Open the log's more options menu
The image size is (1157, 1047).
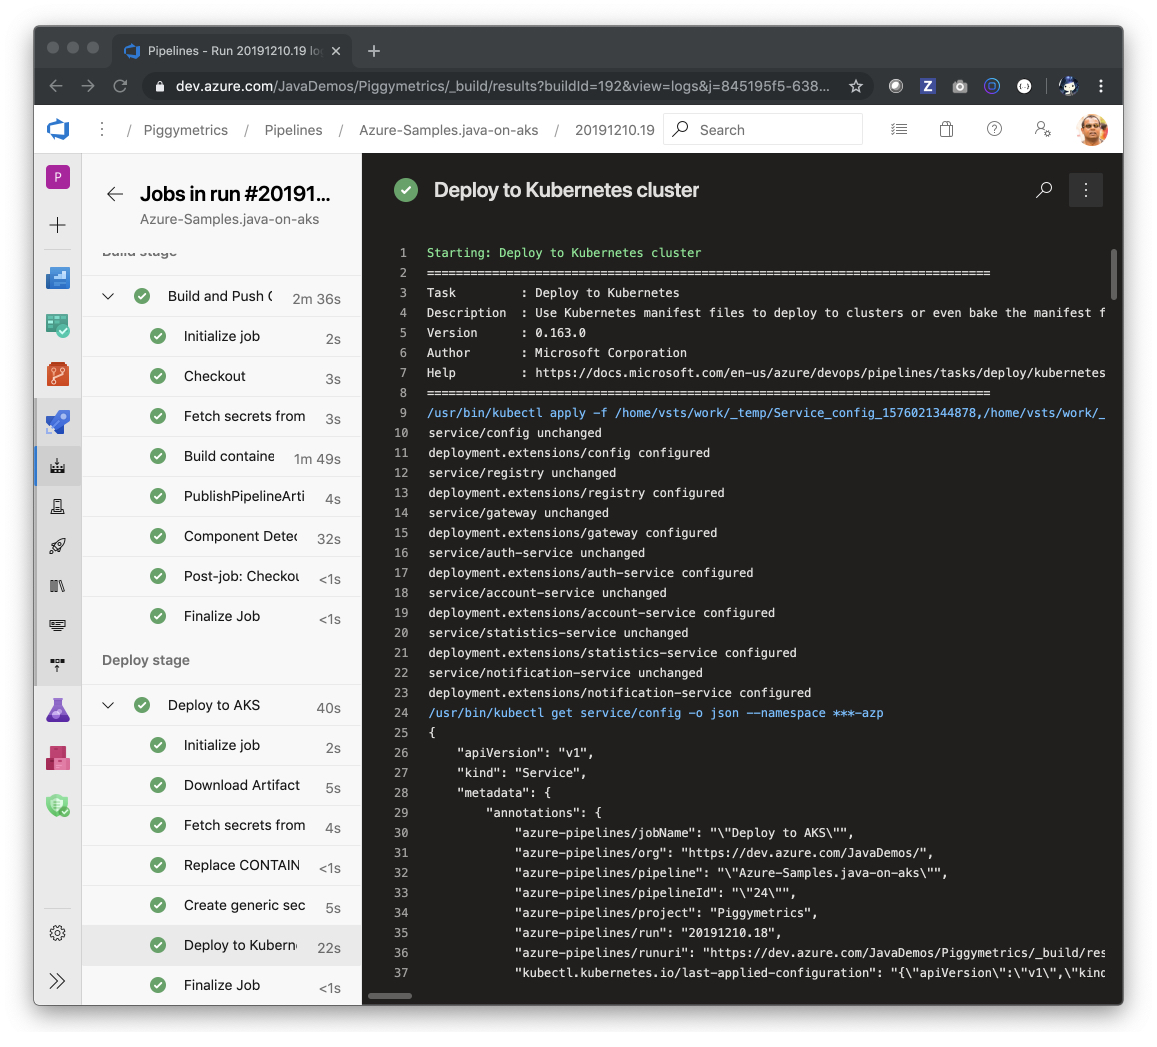tap(1085, 190)
